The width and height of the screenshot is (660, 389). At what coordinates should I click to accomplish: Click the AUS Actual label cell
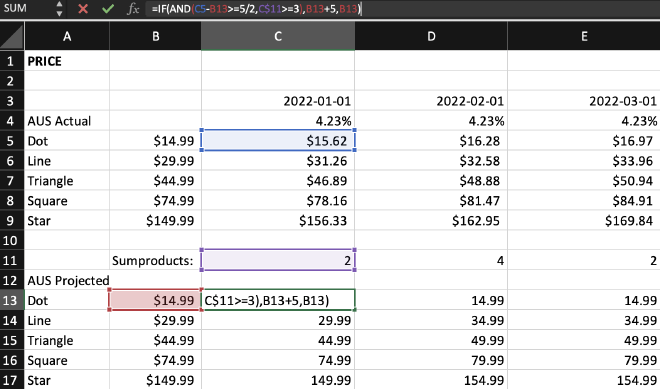click(67, 121)
